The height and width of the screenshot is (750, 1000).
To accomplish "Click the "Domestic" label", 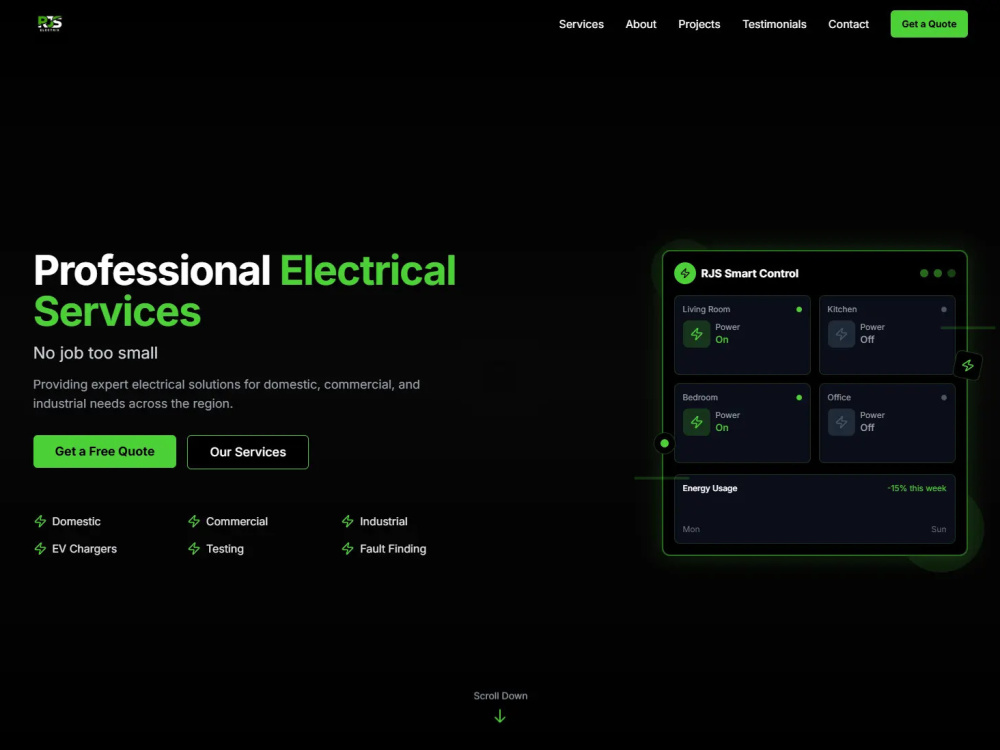I will pos(76,522).
